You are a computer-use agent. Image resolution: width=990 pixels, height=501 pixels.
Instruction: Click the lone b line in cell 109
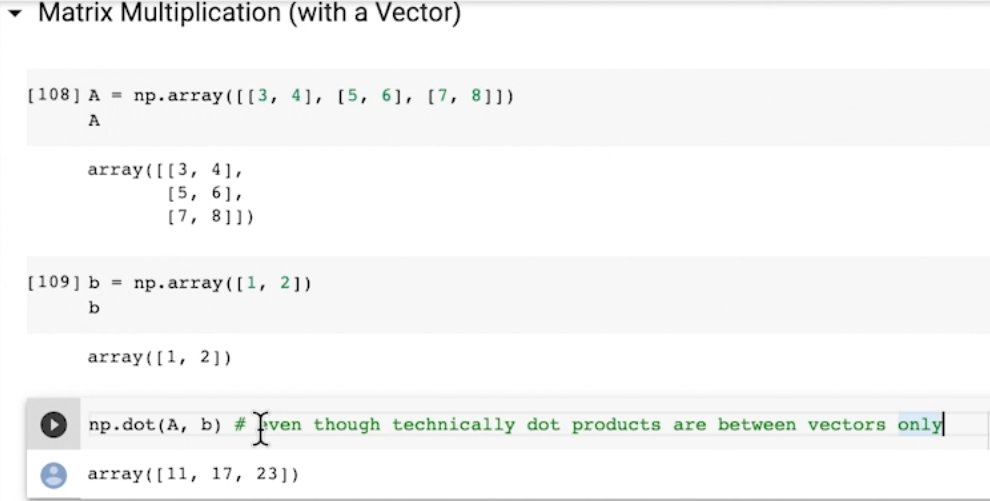click(94, 308)
